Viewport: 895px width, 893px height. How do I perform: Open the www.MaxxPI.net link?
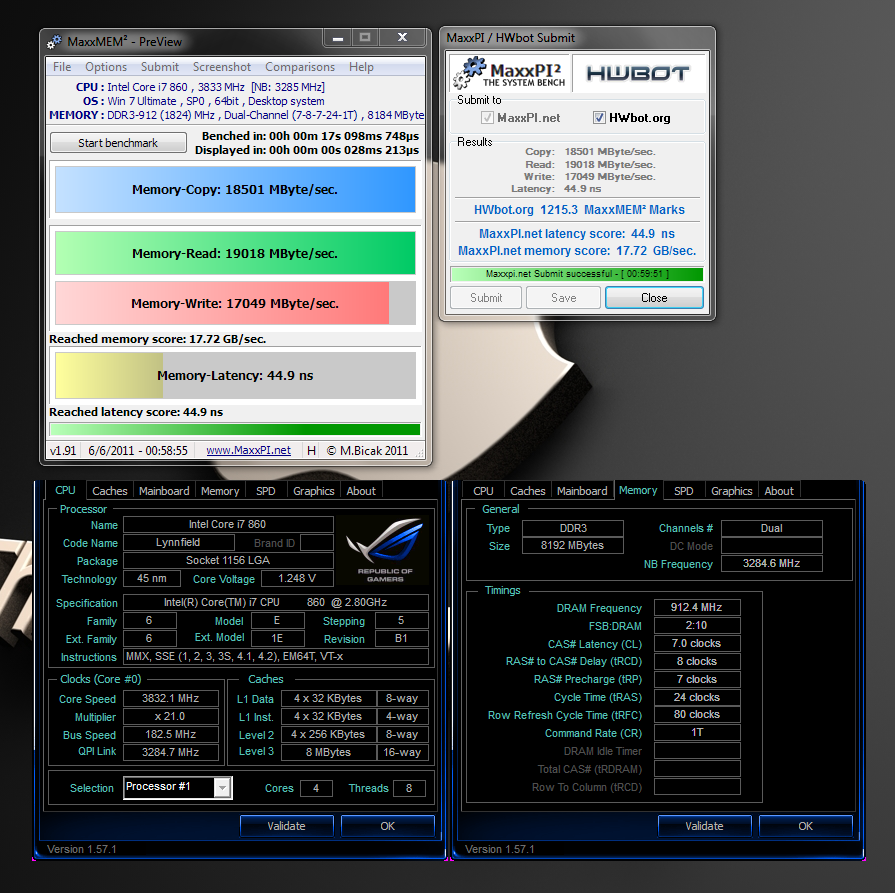point(248,450)
